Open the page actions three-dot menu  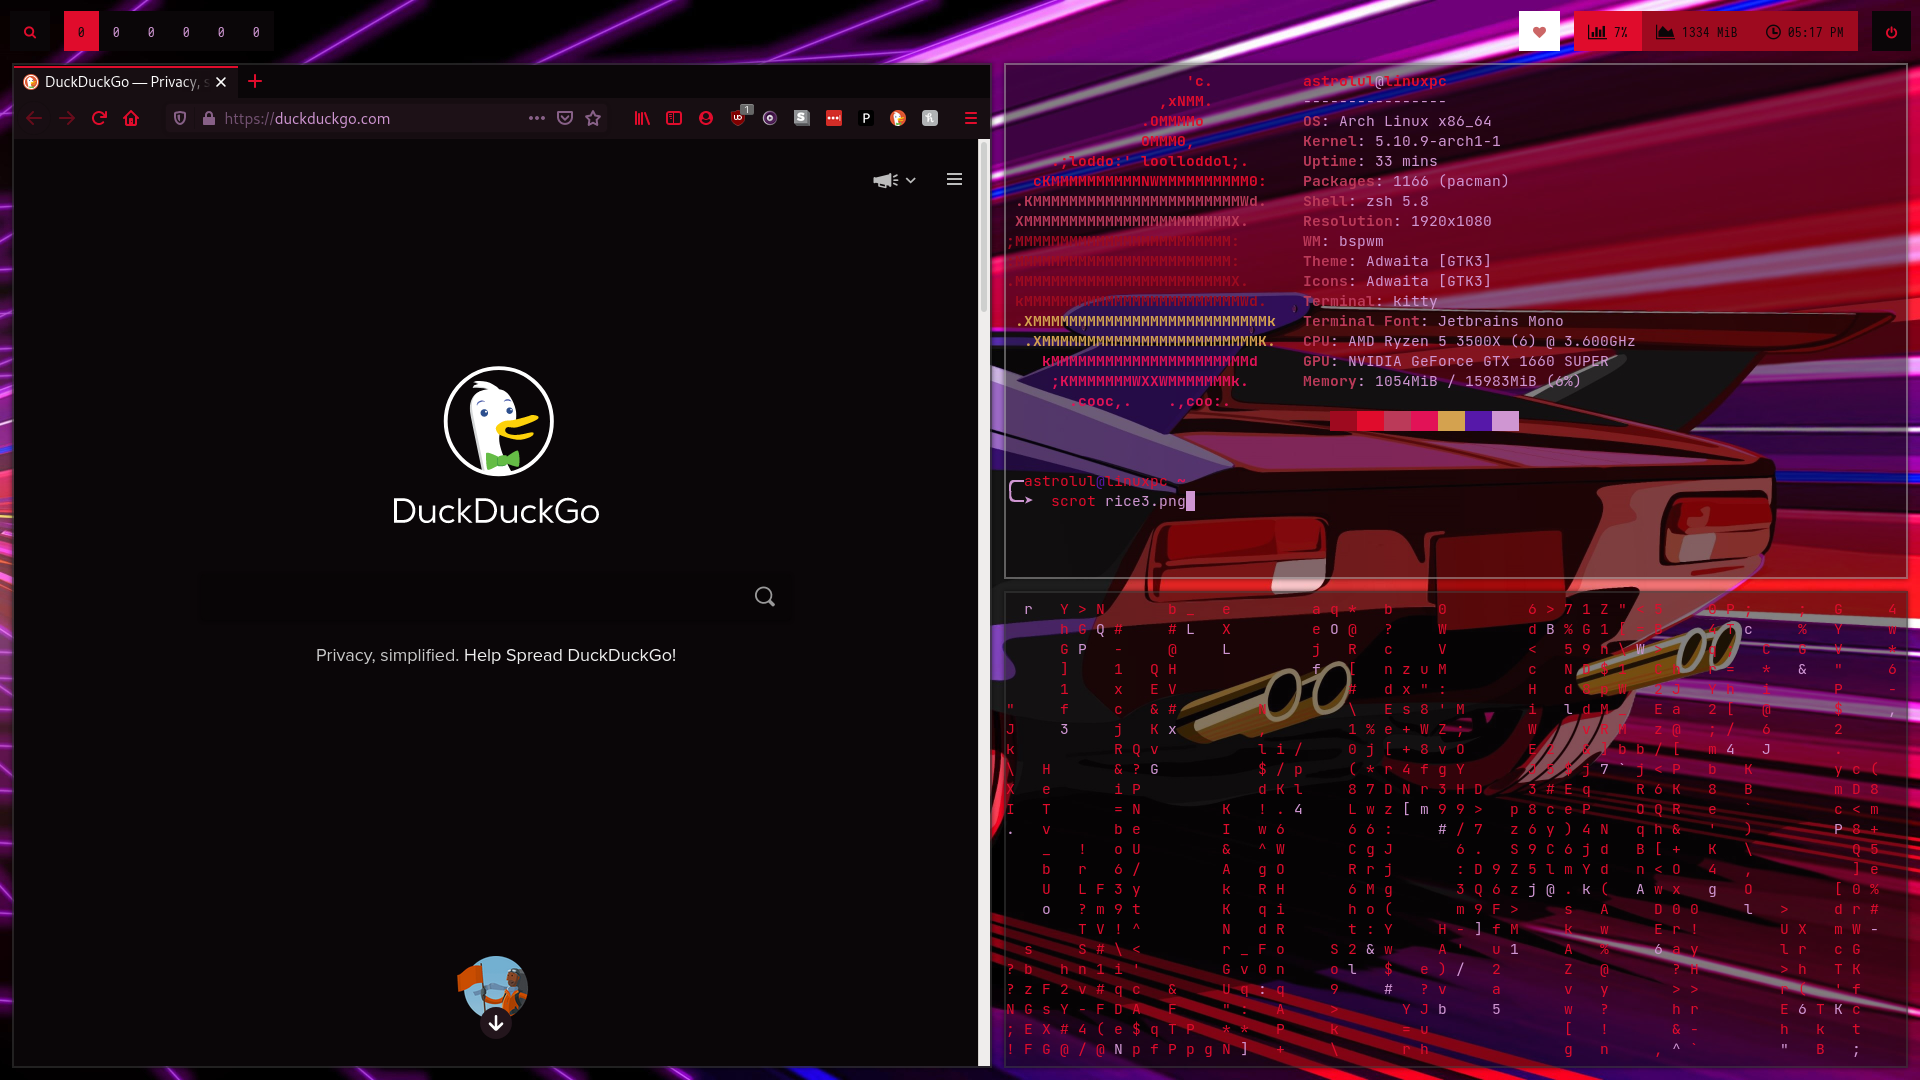(x=537, y=118)
